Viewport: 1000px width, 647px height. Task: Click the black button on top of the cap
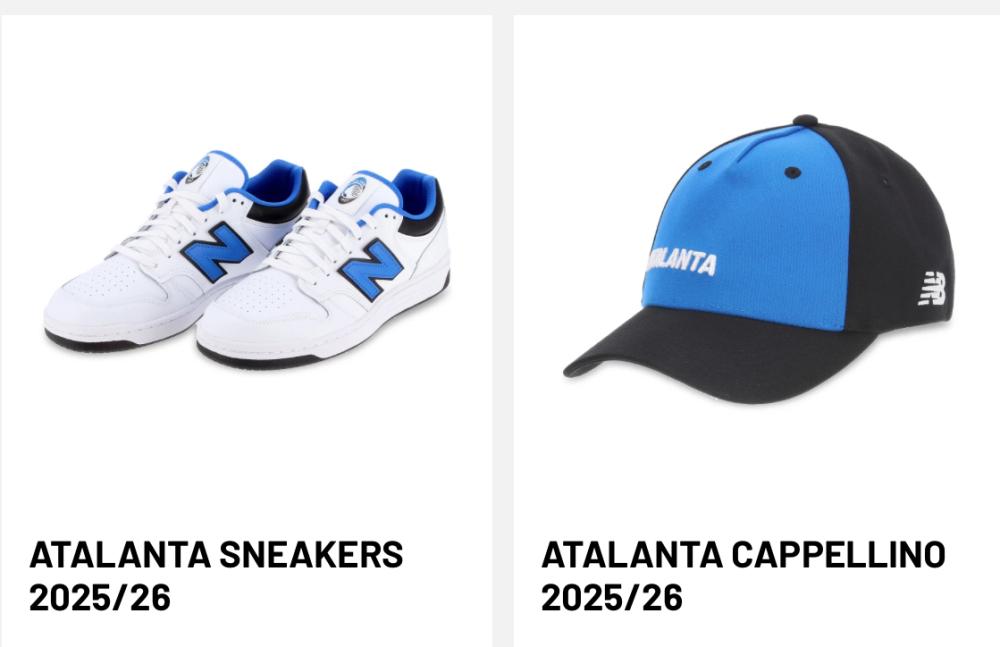click(805, 120)
